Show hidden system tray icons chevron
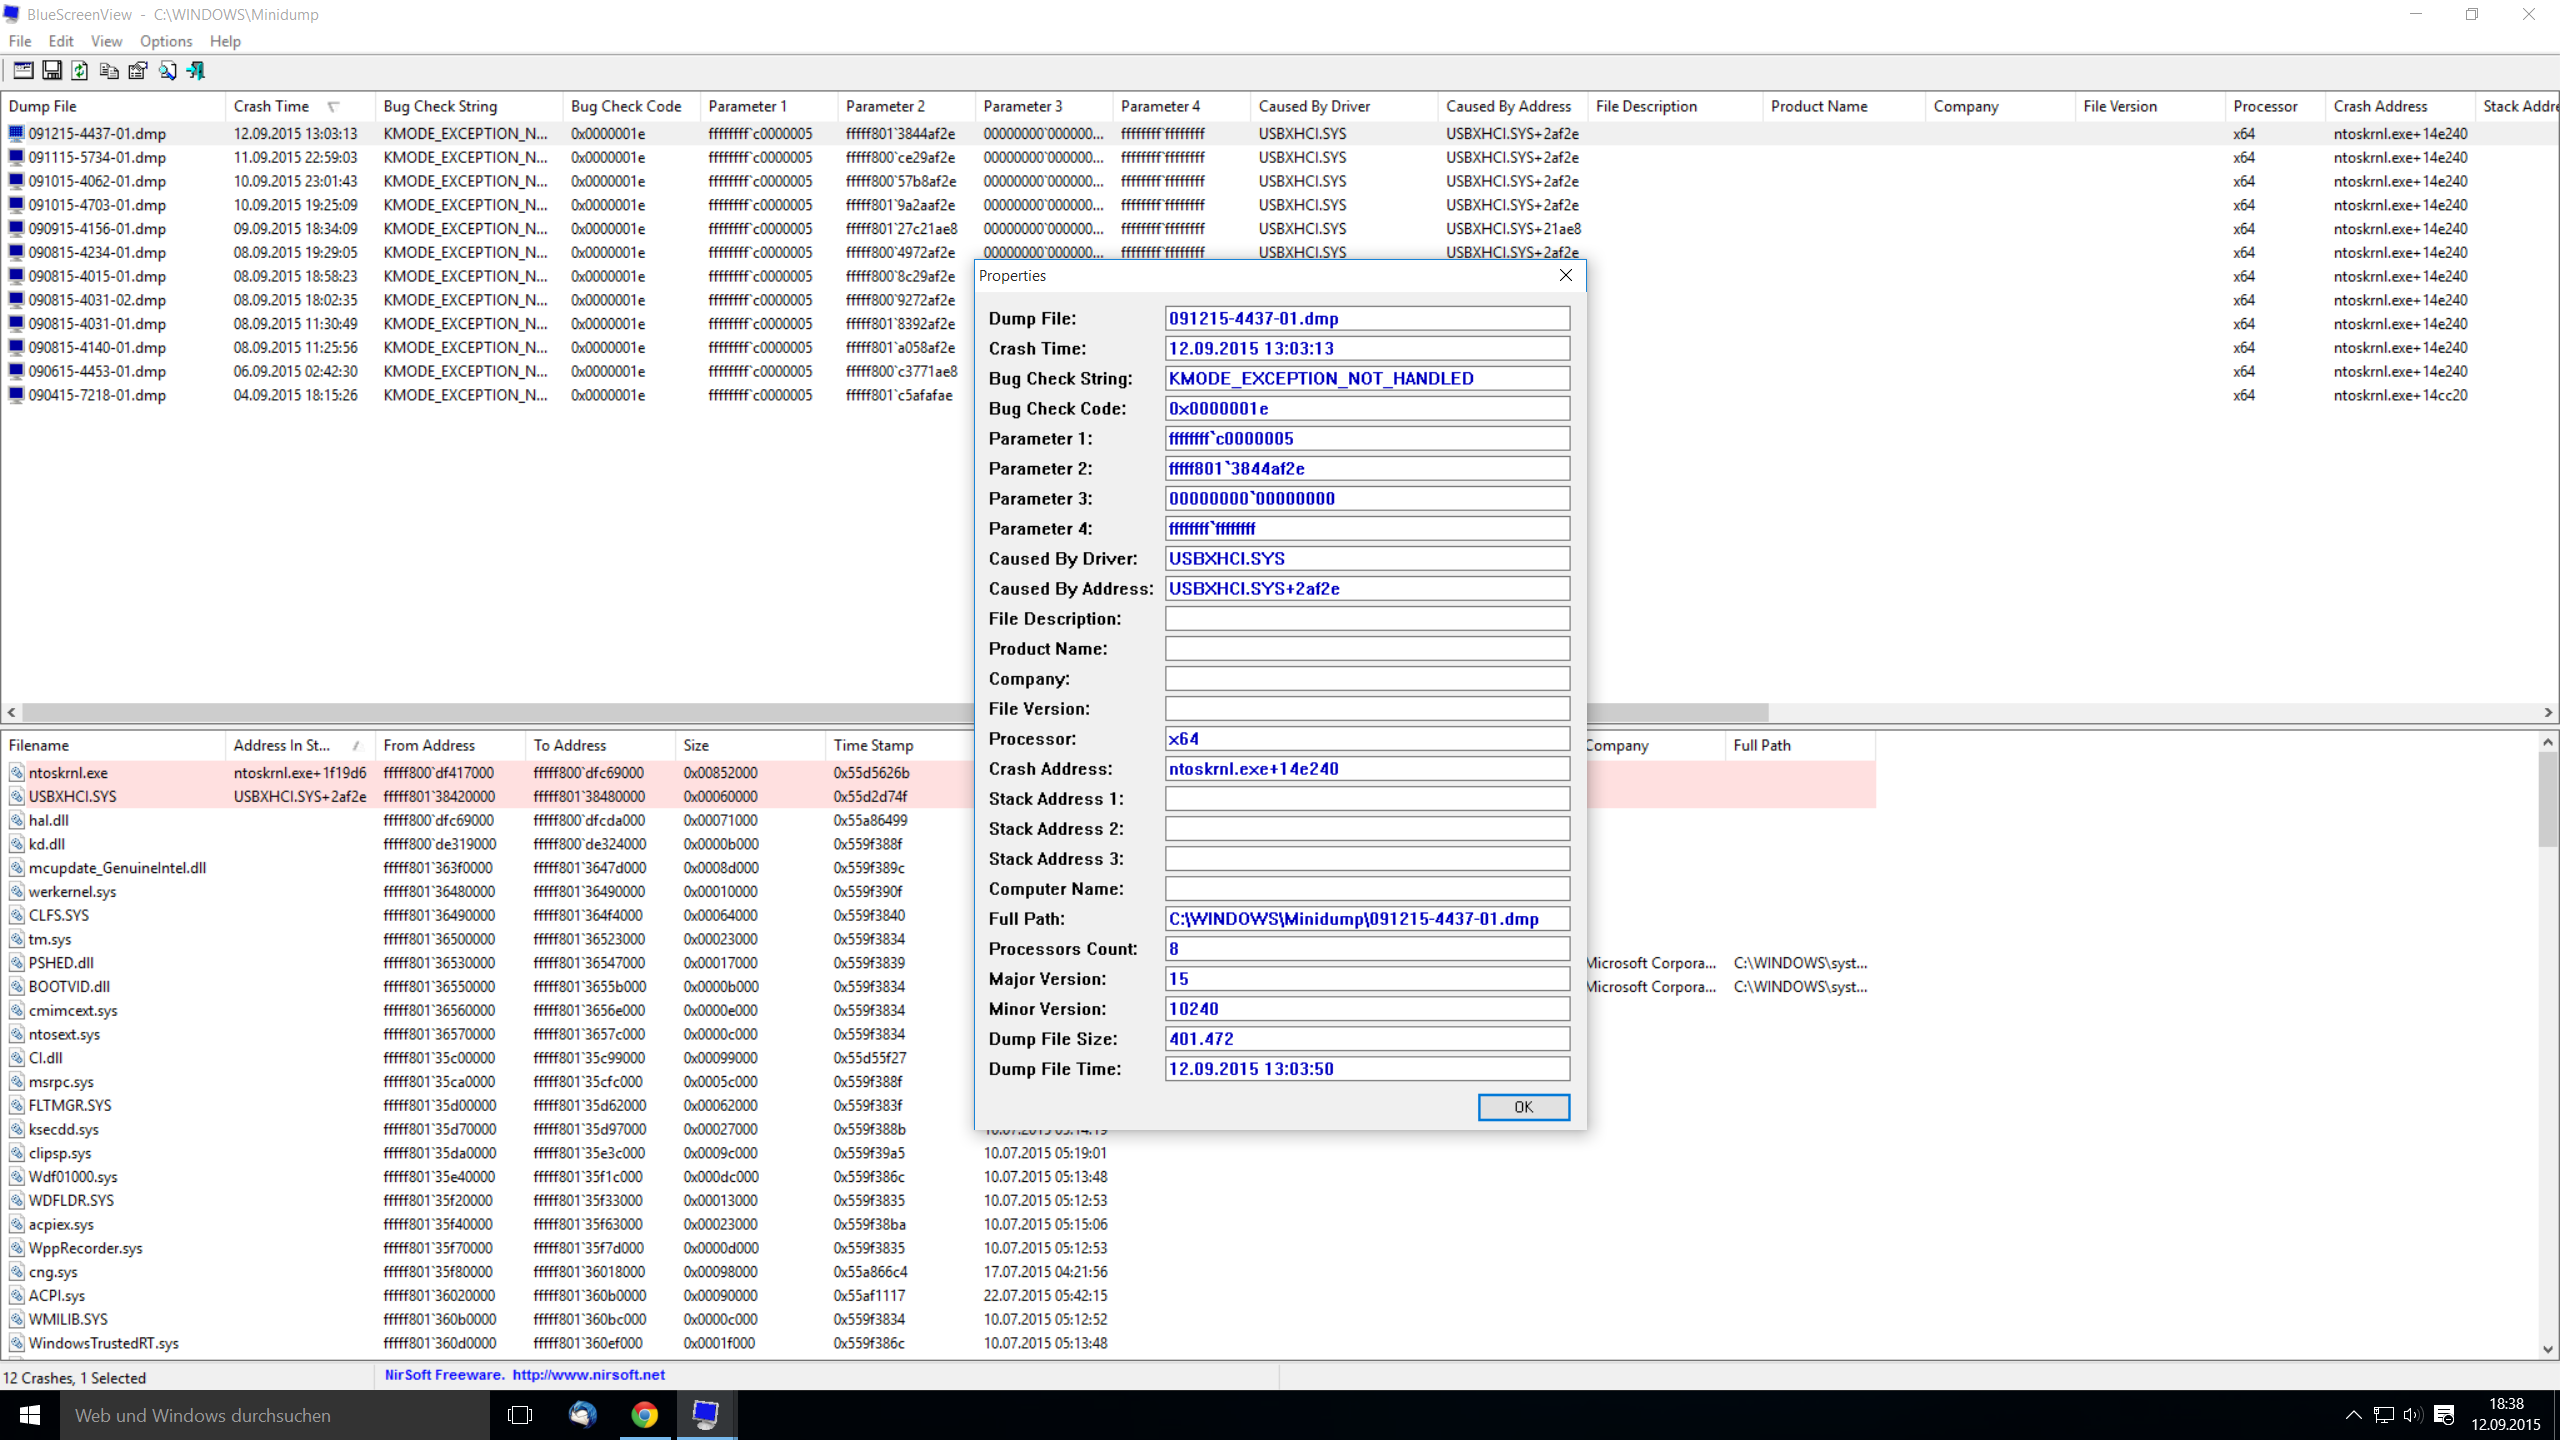The image size is (2560, 1440). click(2353, 1415)
